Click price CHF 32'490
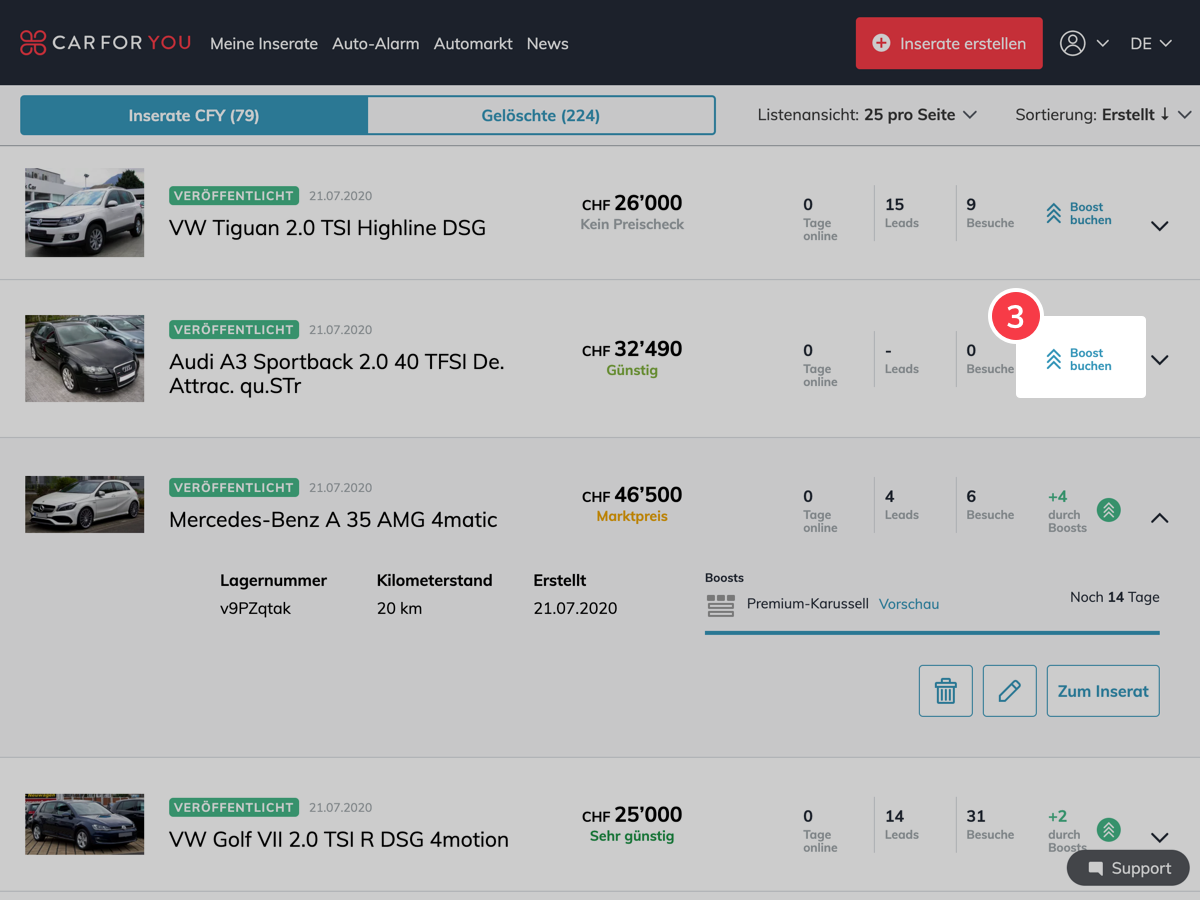The image size is (1200, 900). [632, 350]
